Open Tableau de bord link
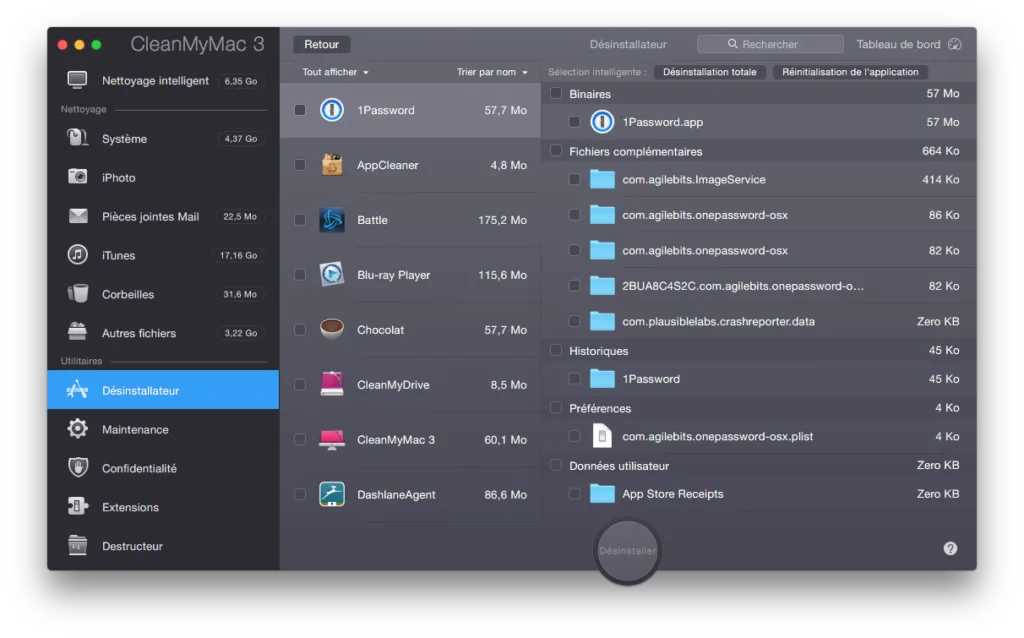1024x638 pixels. click(x=898, y=44)
